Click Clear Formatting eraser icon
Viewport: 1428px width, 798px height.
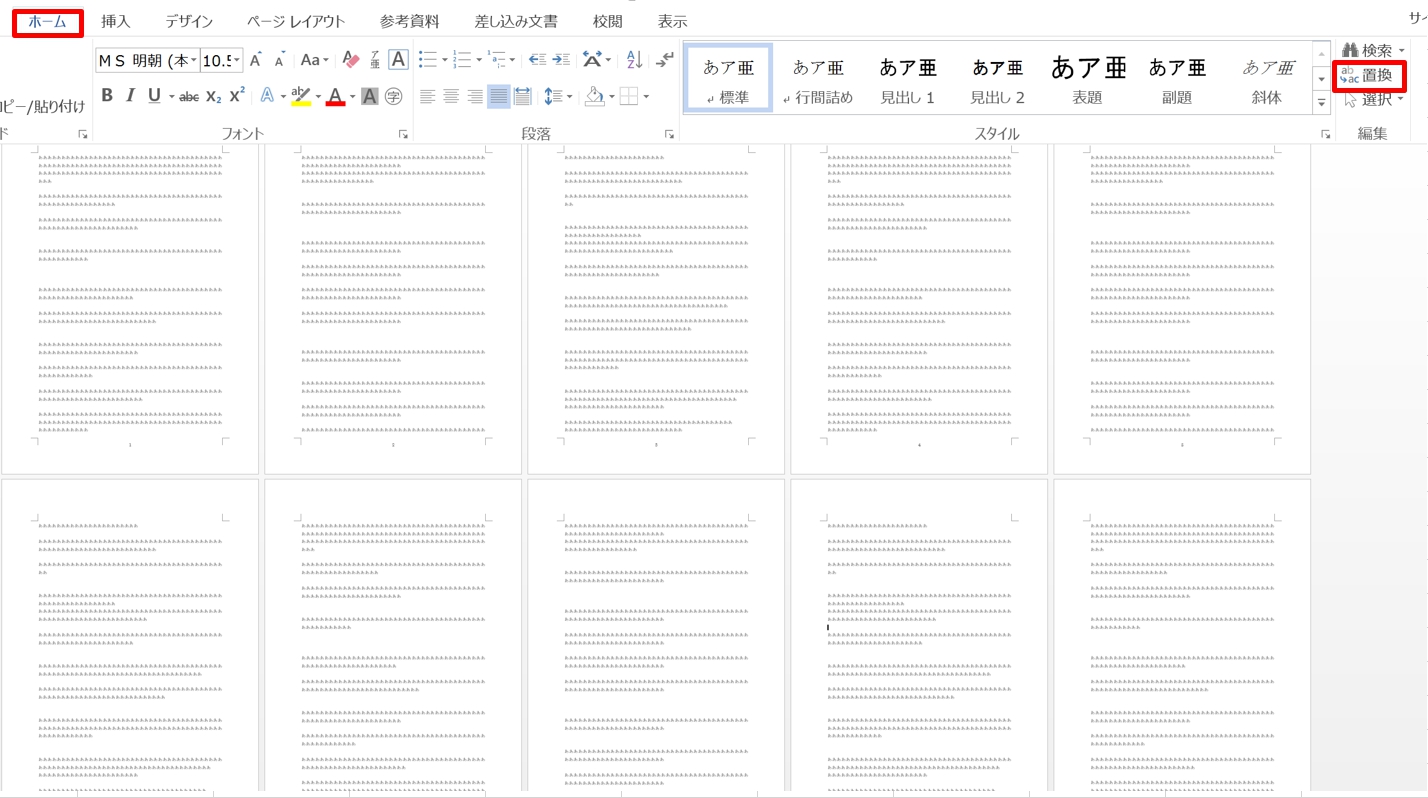350,60
